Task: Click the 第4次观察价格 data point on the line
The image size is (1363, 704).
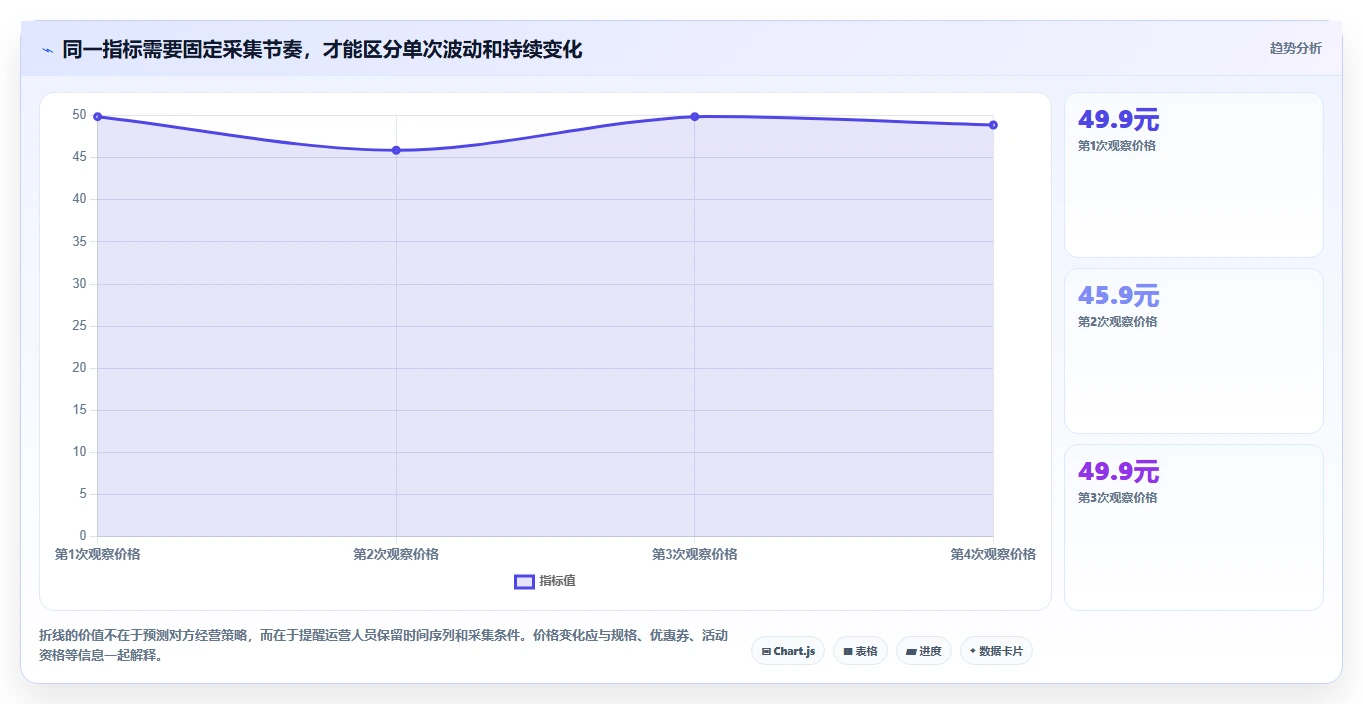Action: coord(993,125)
